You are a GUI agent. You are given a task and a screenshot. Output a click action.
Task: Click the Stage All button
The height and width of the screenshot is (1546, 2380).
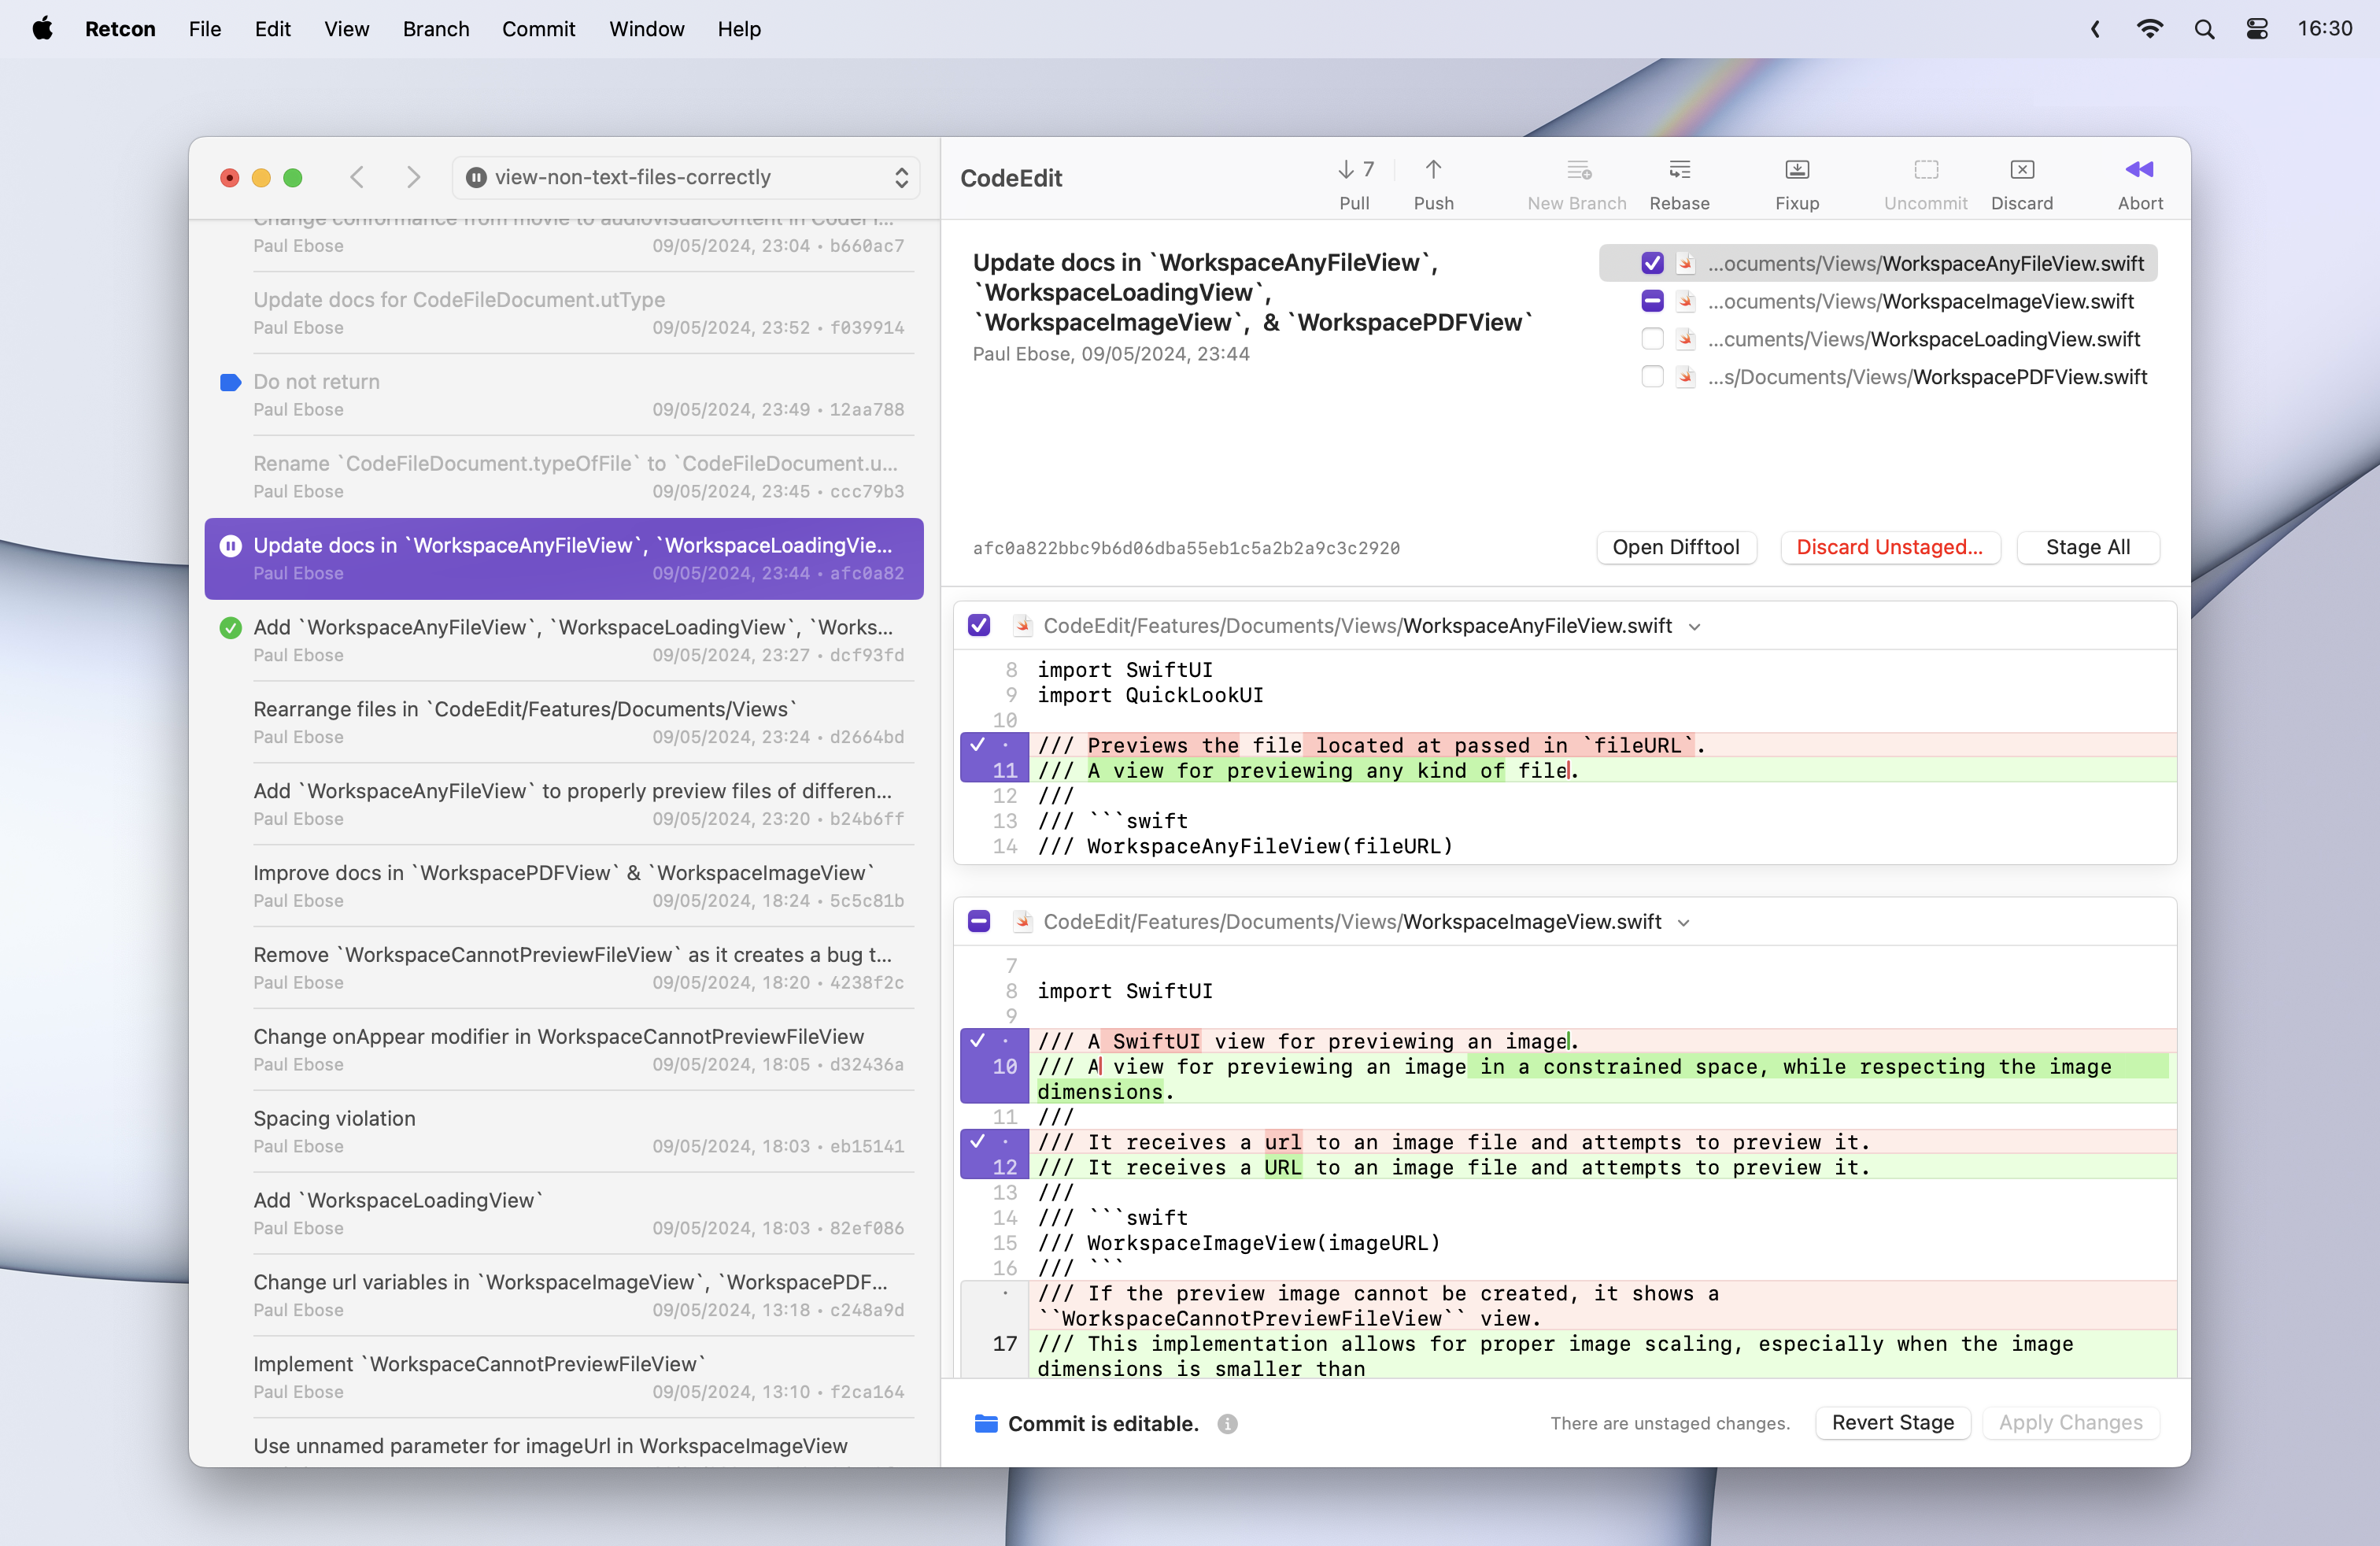click(2087, 547)
